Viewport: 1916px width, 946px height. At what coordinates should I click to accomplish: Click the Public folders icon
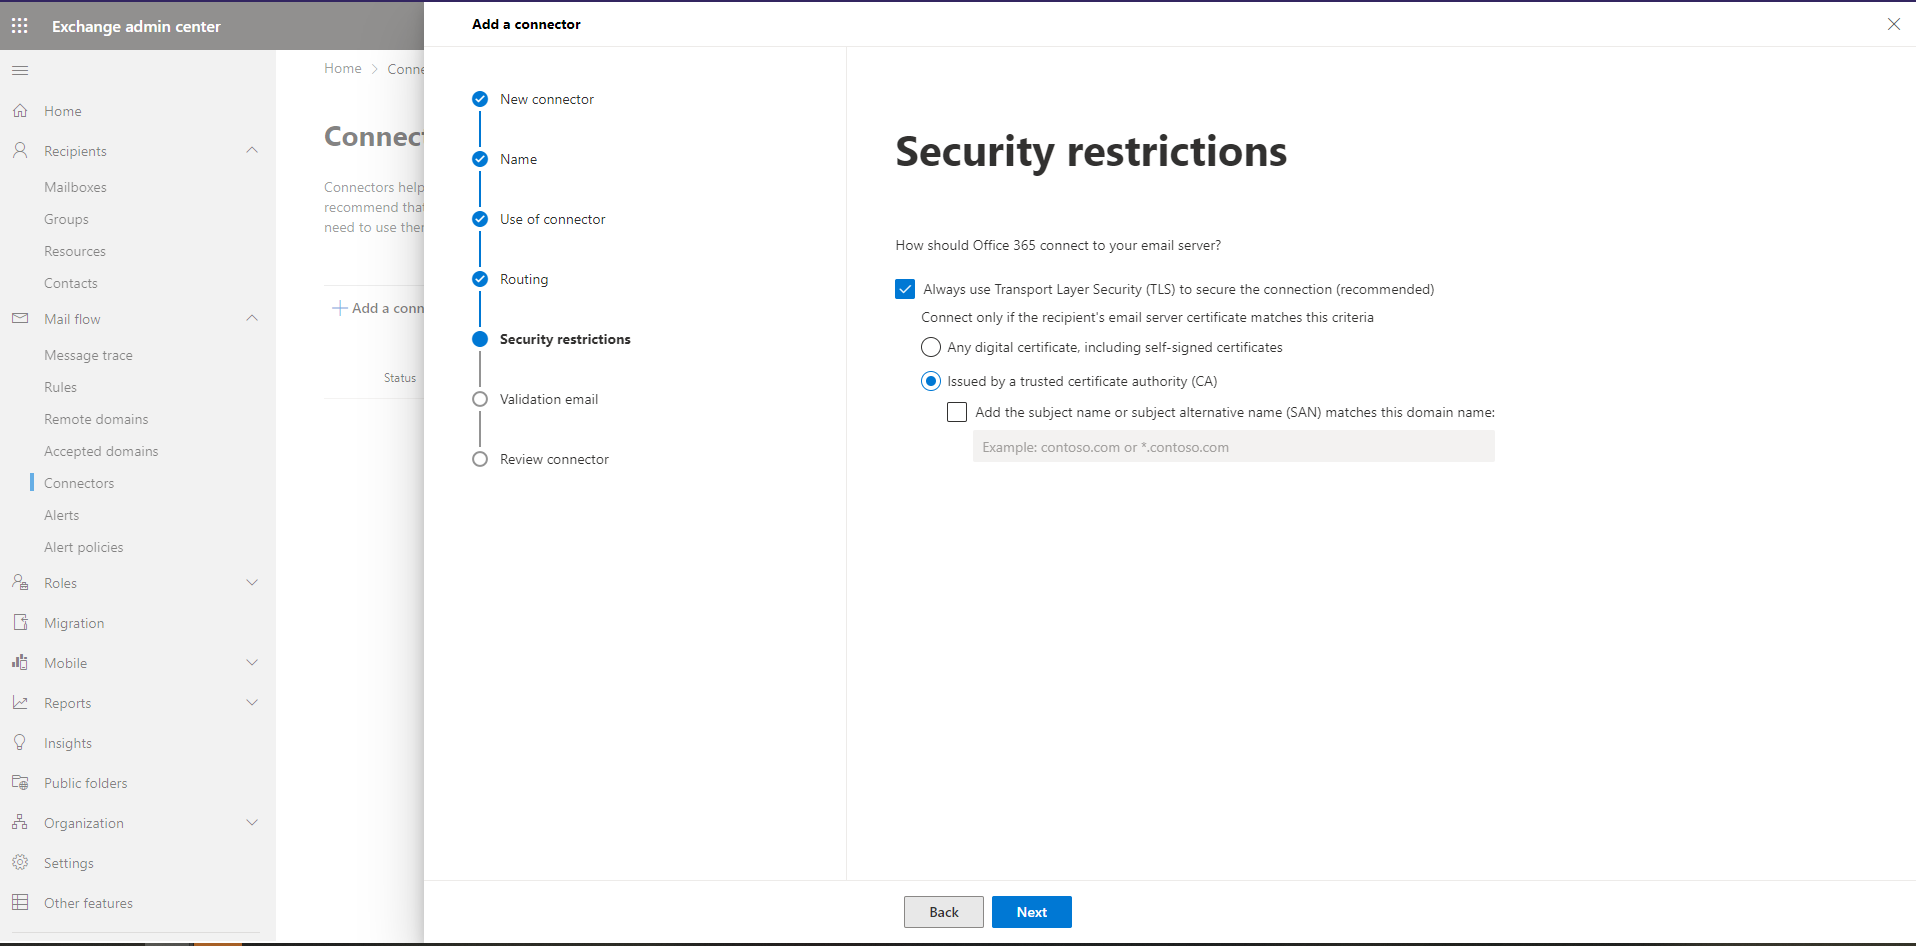[x=20, y=783]
